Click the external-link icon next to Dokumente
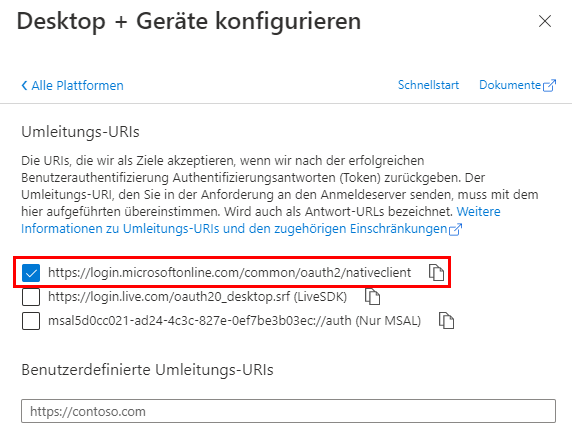The image size is (572, 436). 549,86
